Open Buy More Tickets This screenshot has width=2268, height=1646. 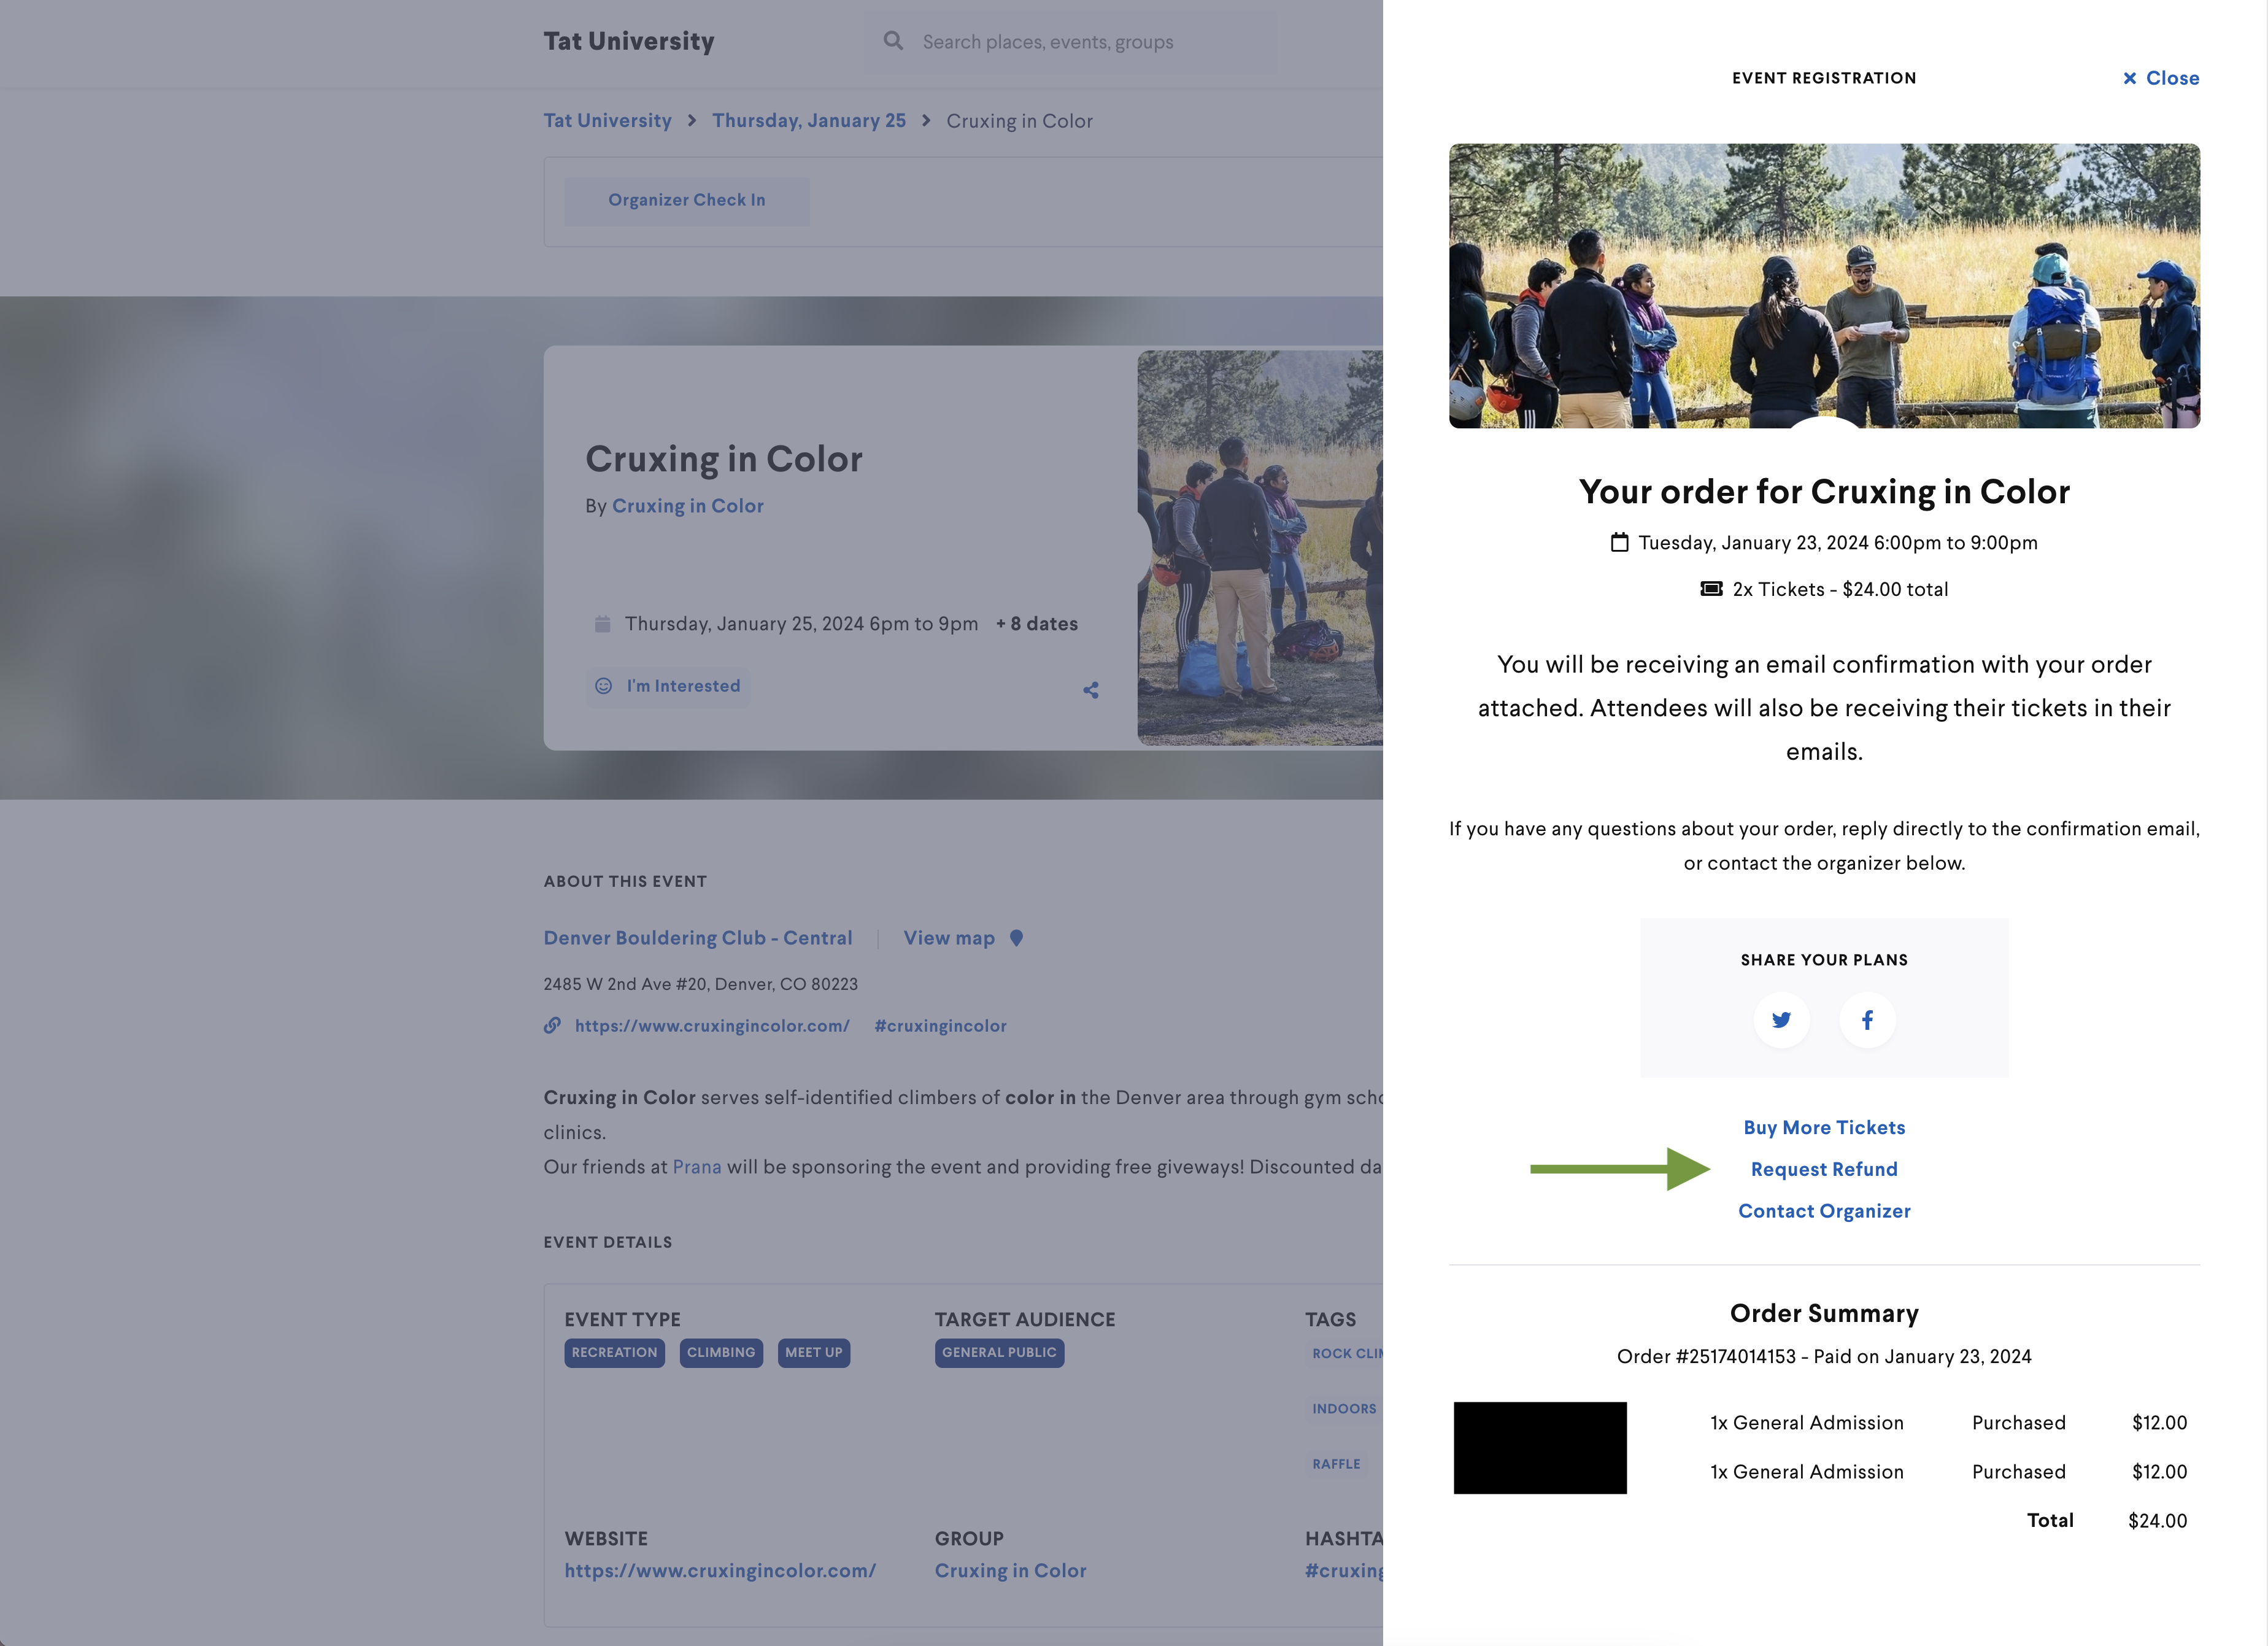[1823, 1127]
